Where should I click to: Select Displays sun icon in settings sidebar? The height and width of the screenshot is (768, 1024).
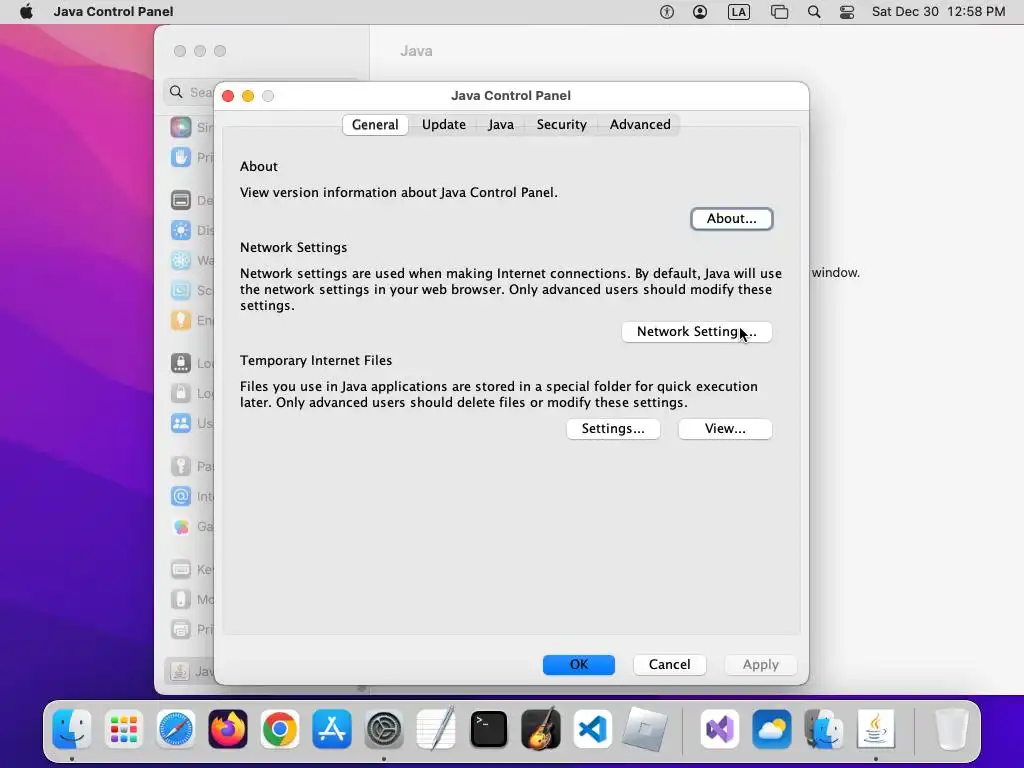pos(181,230)
